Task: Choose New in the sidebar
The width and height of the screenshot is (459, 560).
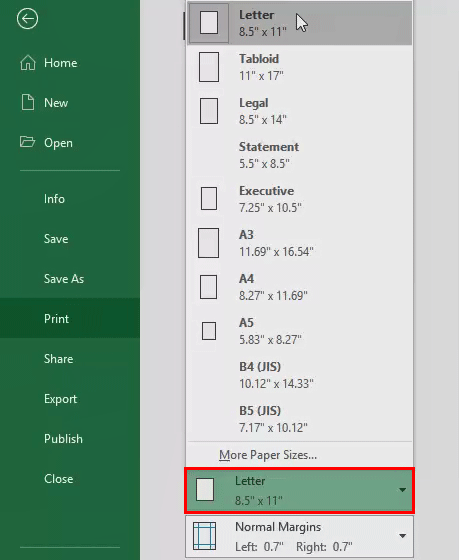Action: [70, 103]
